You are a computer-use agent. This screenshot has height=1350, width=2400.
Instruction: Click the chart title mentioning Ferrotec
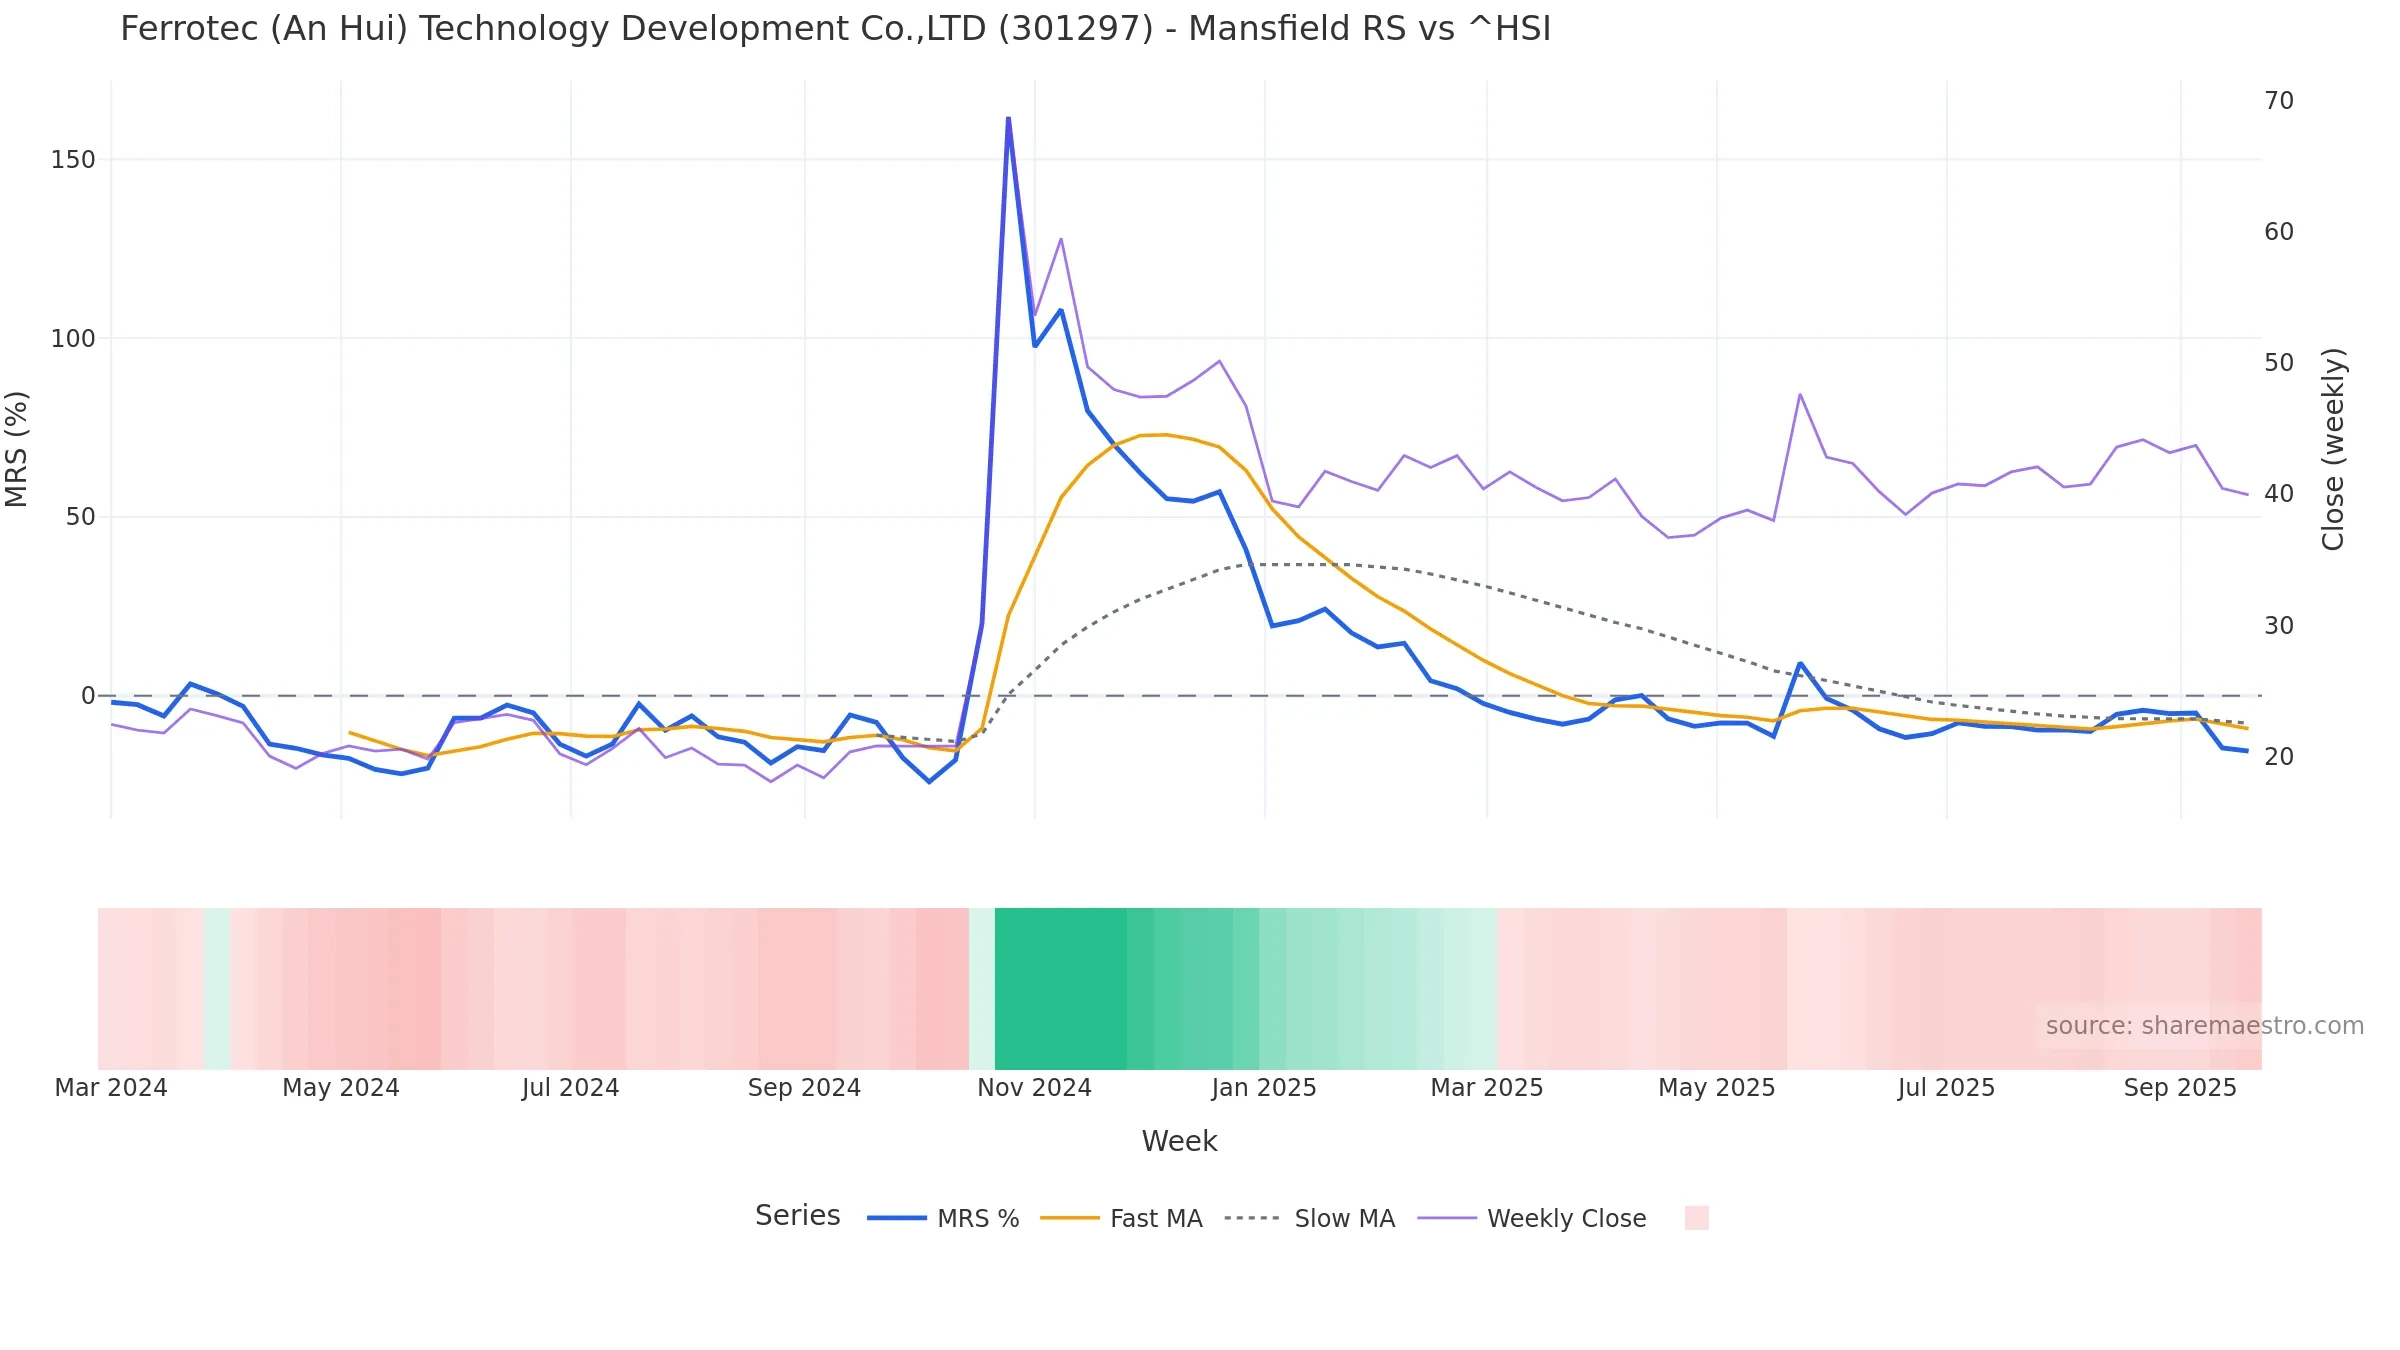tap(836, 29)
